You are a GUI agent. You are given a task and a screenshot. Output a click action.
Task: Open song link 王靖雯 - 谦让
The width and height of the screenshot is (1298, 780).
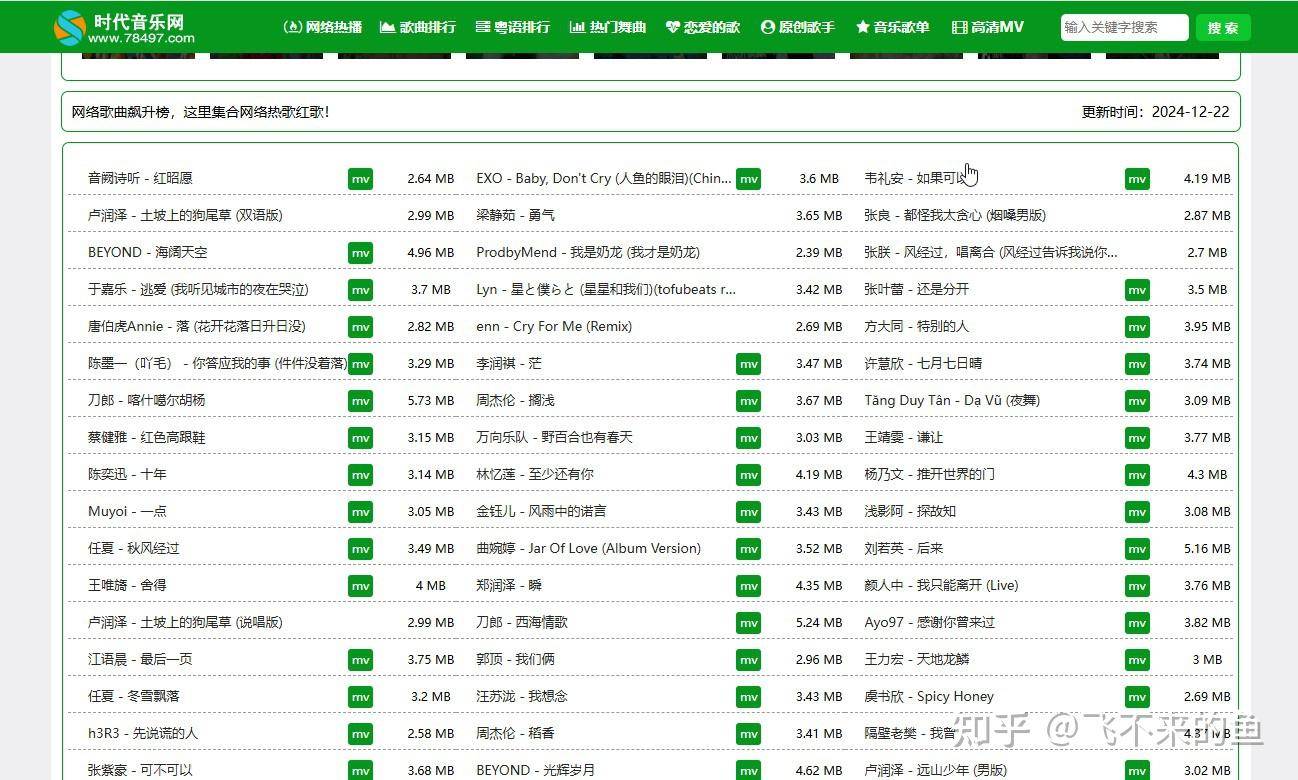coord(903,437)
